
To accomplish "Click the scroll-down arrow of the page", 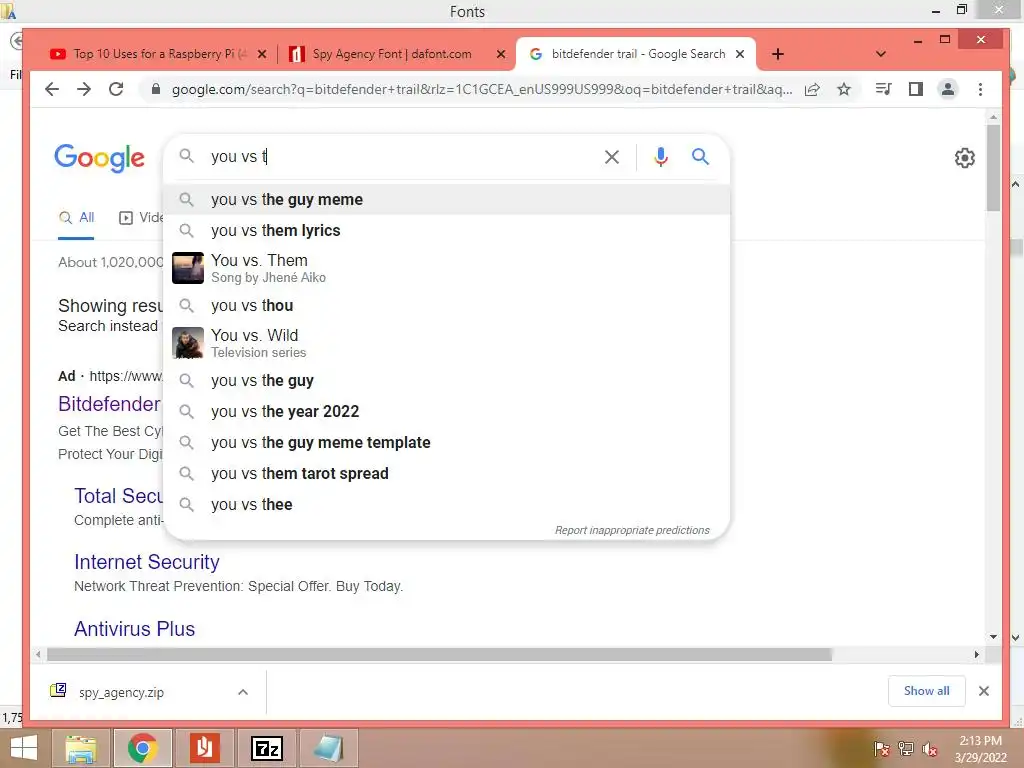I will click(x=993, y=637).
